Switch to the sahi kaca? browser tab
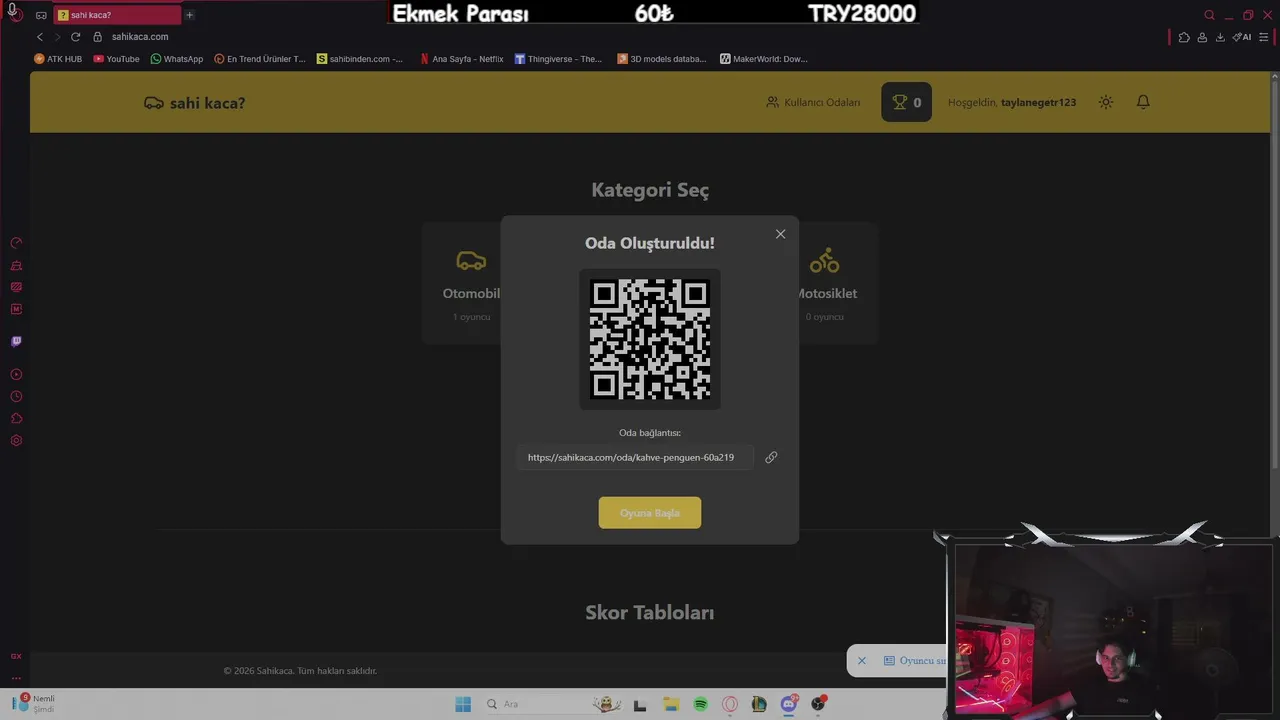Screen dimensions: 1280x720 118,15
